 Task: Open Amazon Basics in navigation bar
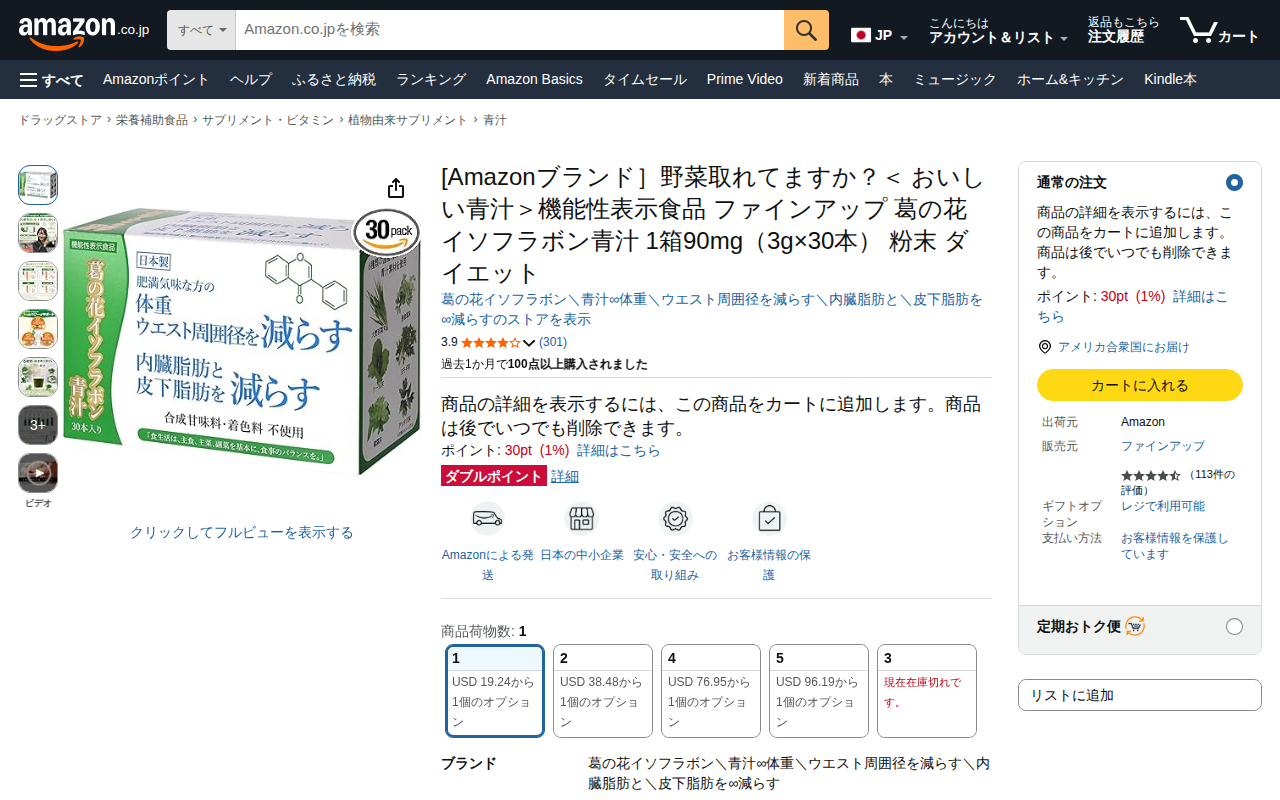(534, 80)
